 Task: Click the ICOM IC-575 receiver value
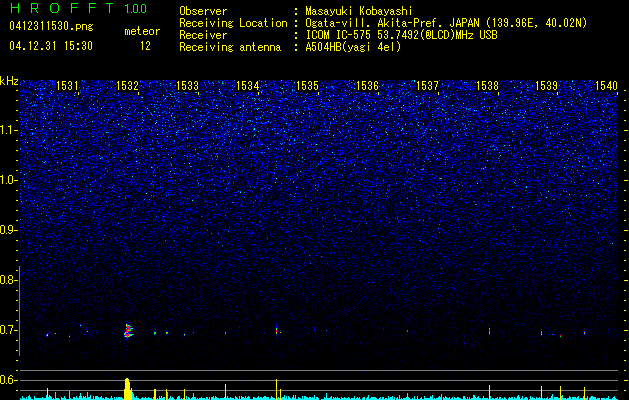(401, 35)
